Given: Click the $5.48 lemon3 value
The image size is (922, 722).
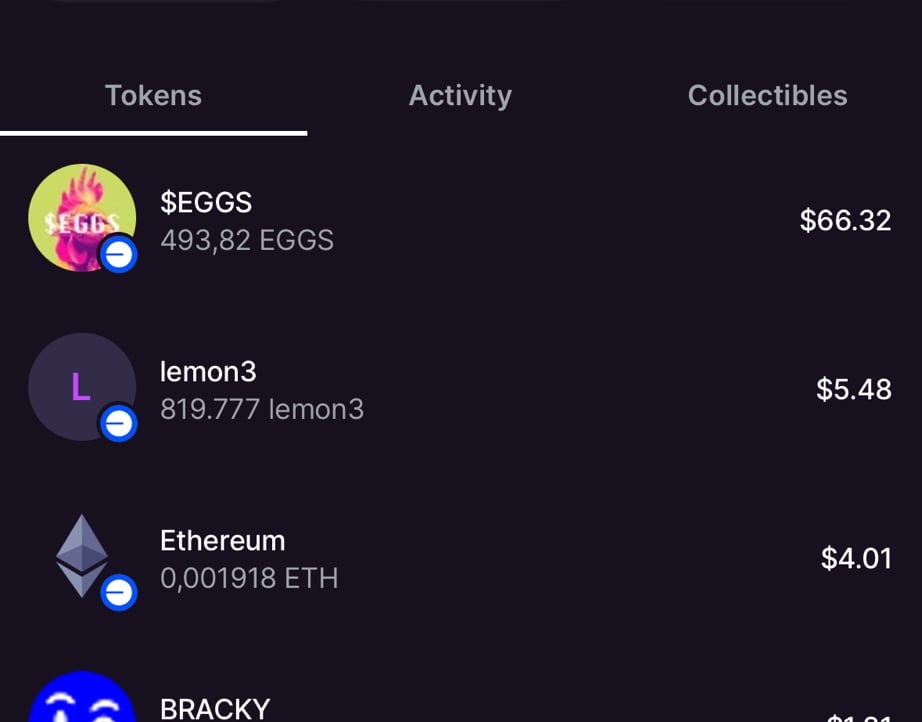Looking at the screenshot, I should click(x=853, y=389).
